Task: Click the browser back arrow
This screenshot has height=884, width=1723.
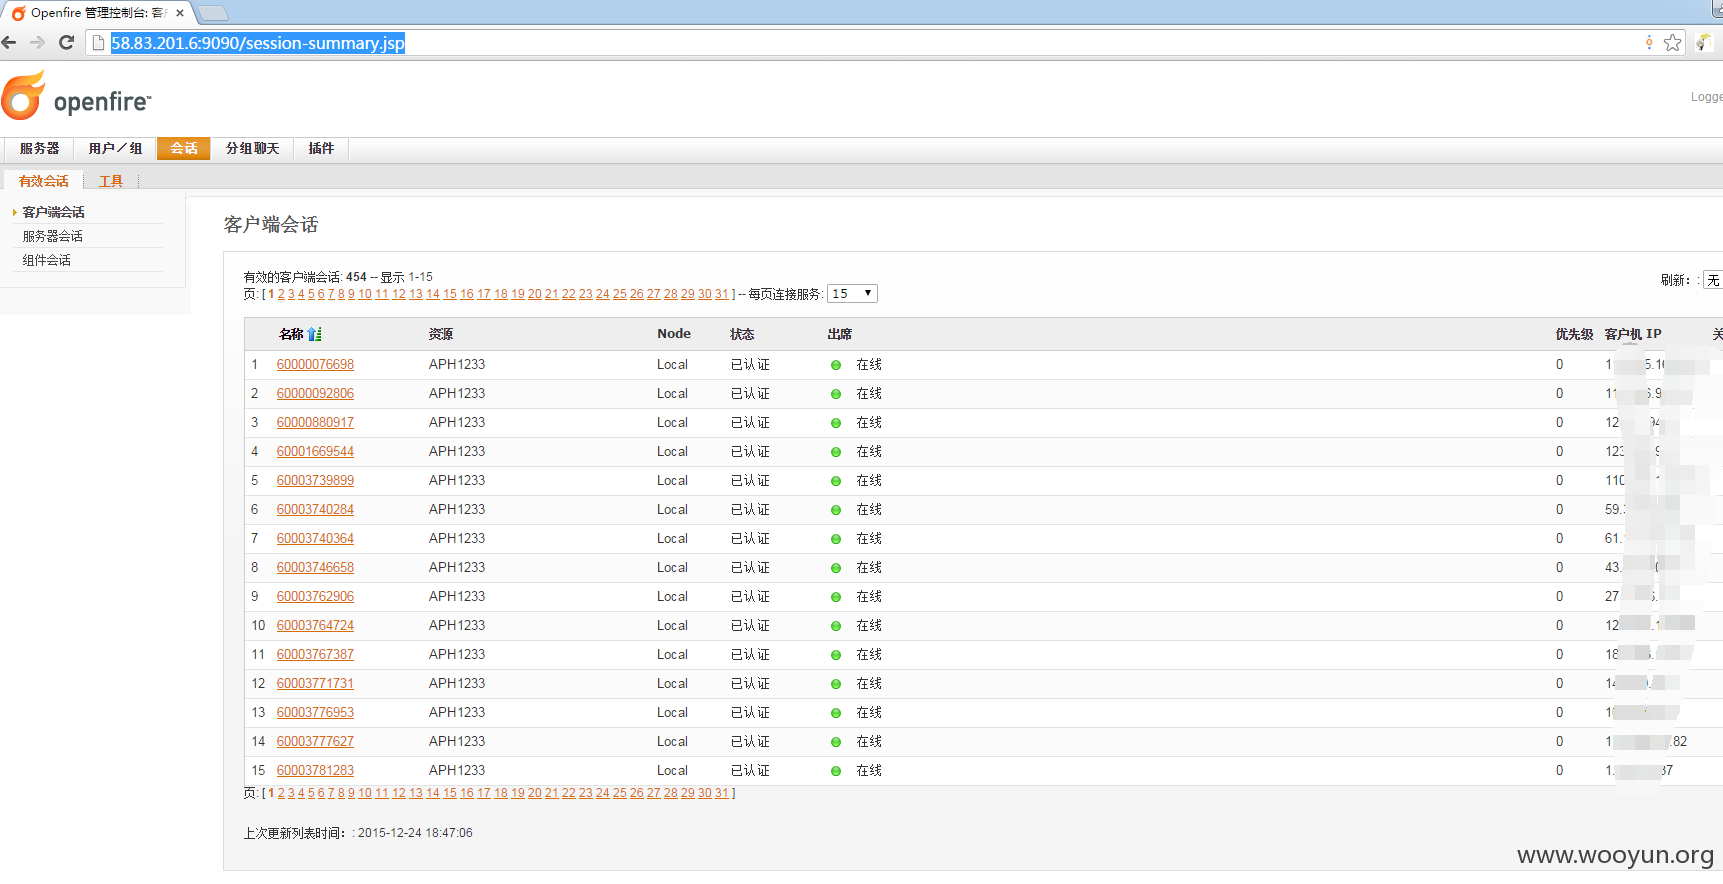Action: tap(9, 43)
